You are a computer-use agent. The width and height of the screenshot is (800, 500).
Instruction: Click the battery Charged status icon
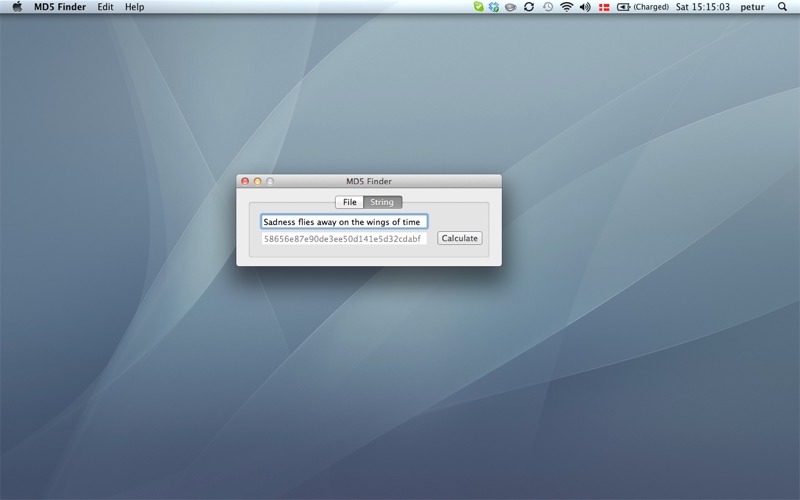pyautogui.click(x=643, y=7)
